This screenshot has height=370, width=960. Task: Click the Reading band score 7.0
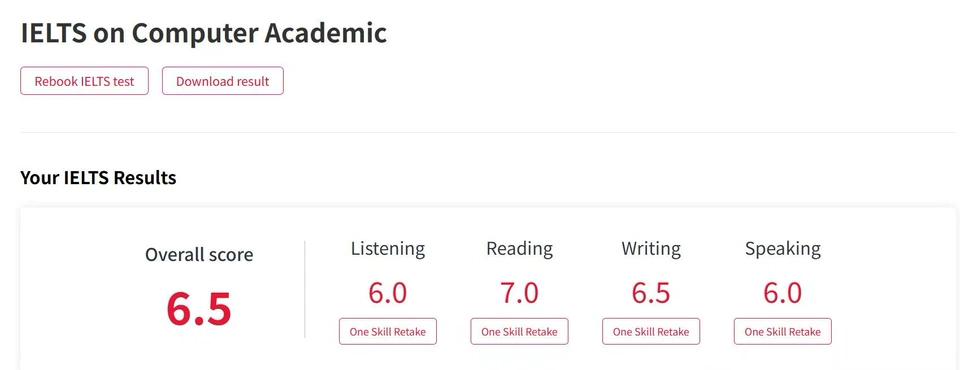519,293
